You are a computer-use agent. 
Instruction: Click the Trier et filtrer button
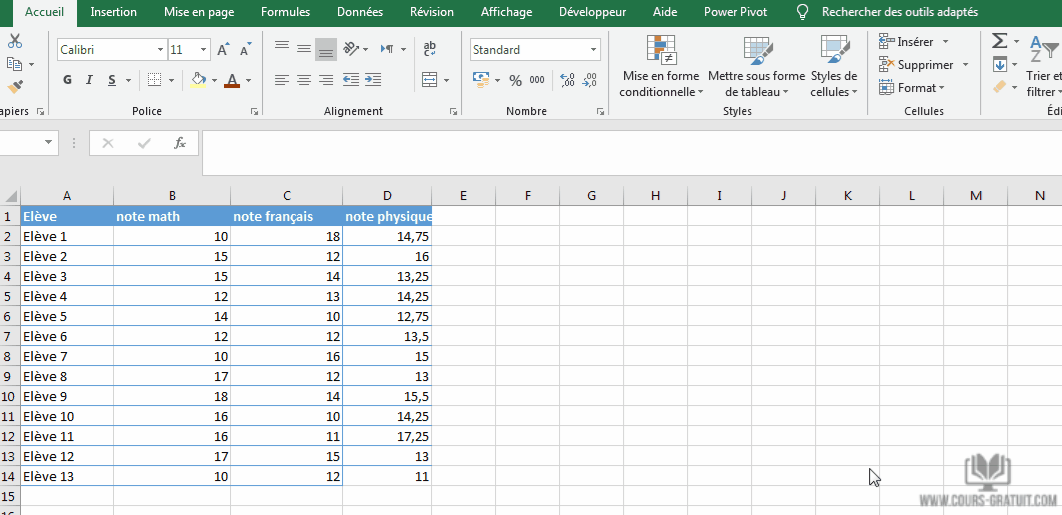1043,66
